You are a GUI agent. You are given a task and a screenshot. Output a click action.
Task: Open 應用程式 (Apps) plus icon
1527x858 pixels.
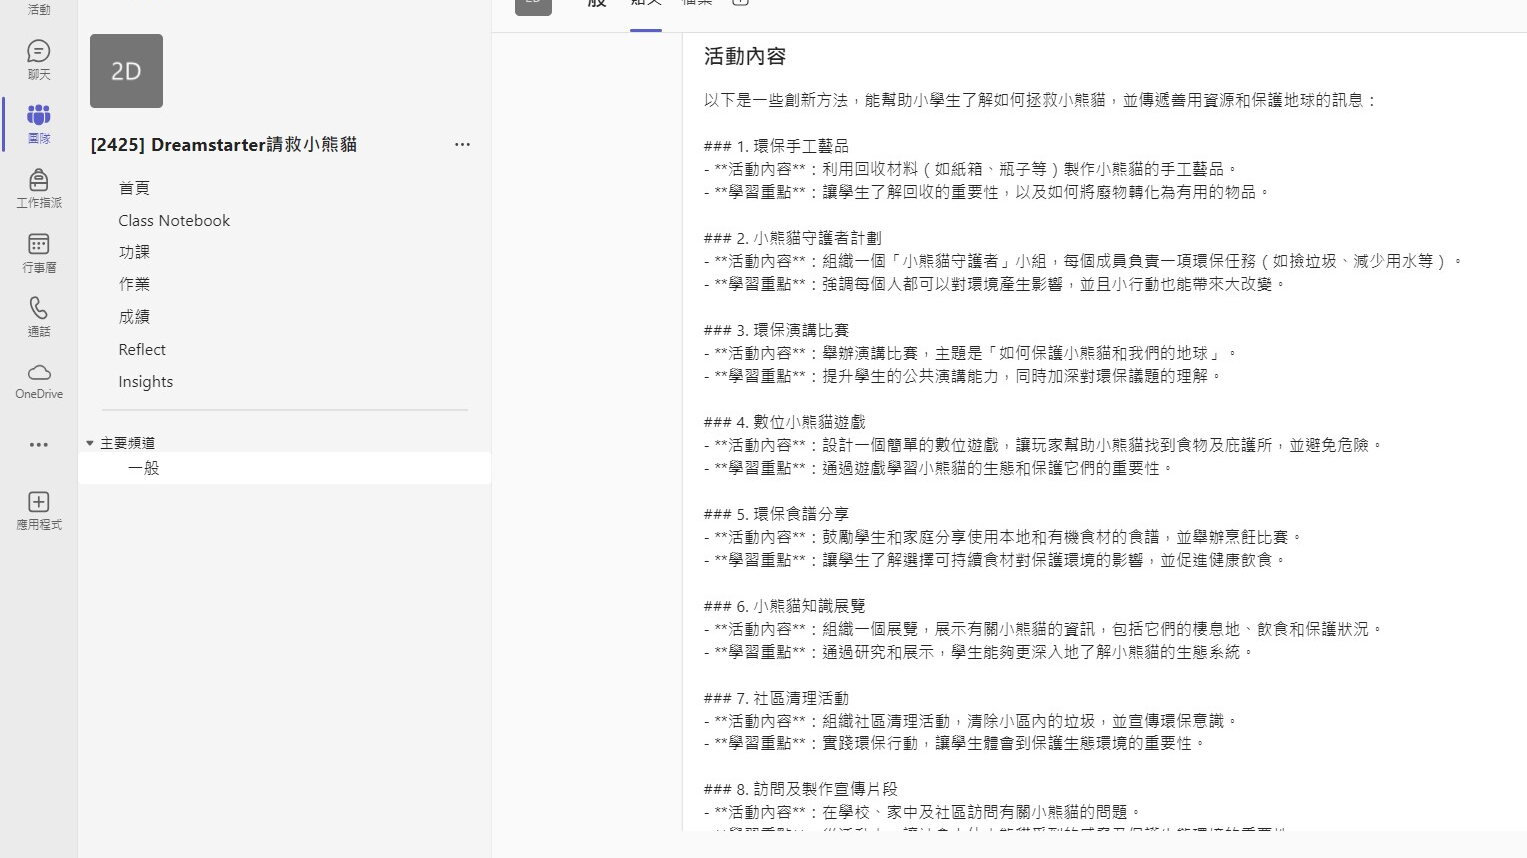point(38,510)
